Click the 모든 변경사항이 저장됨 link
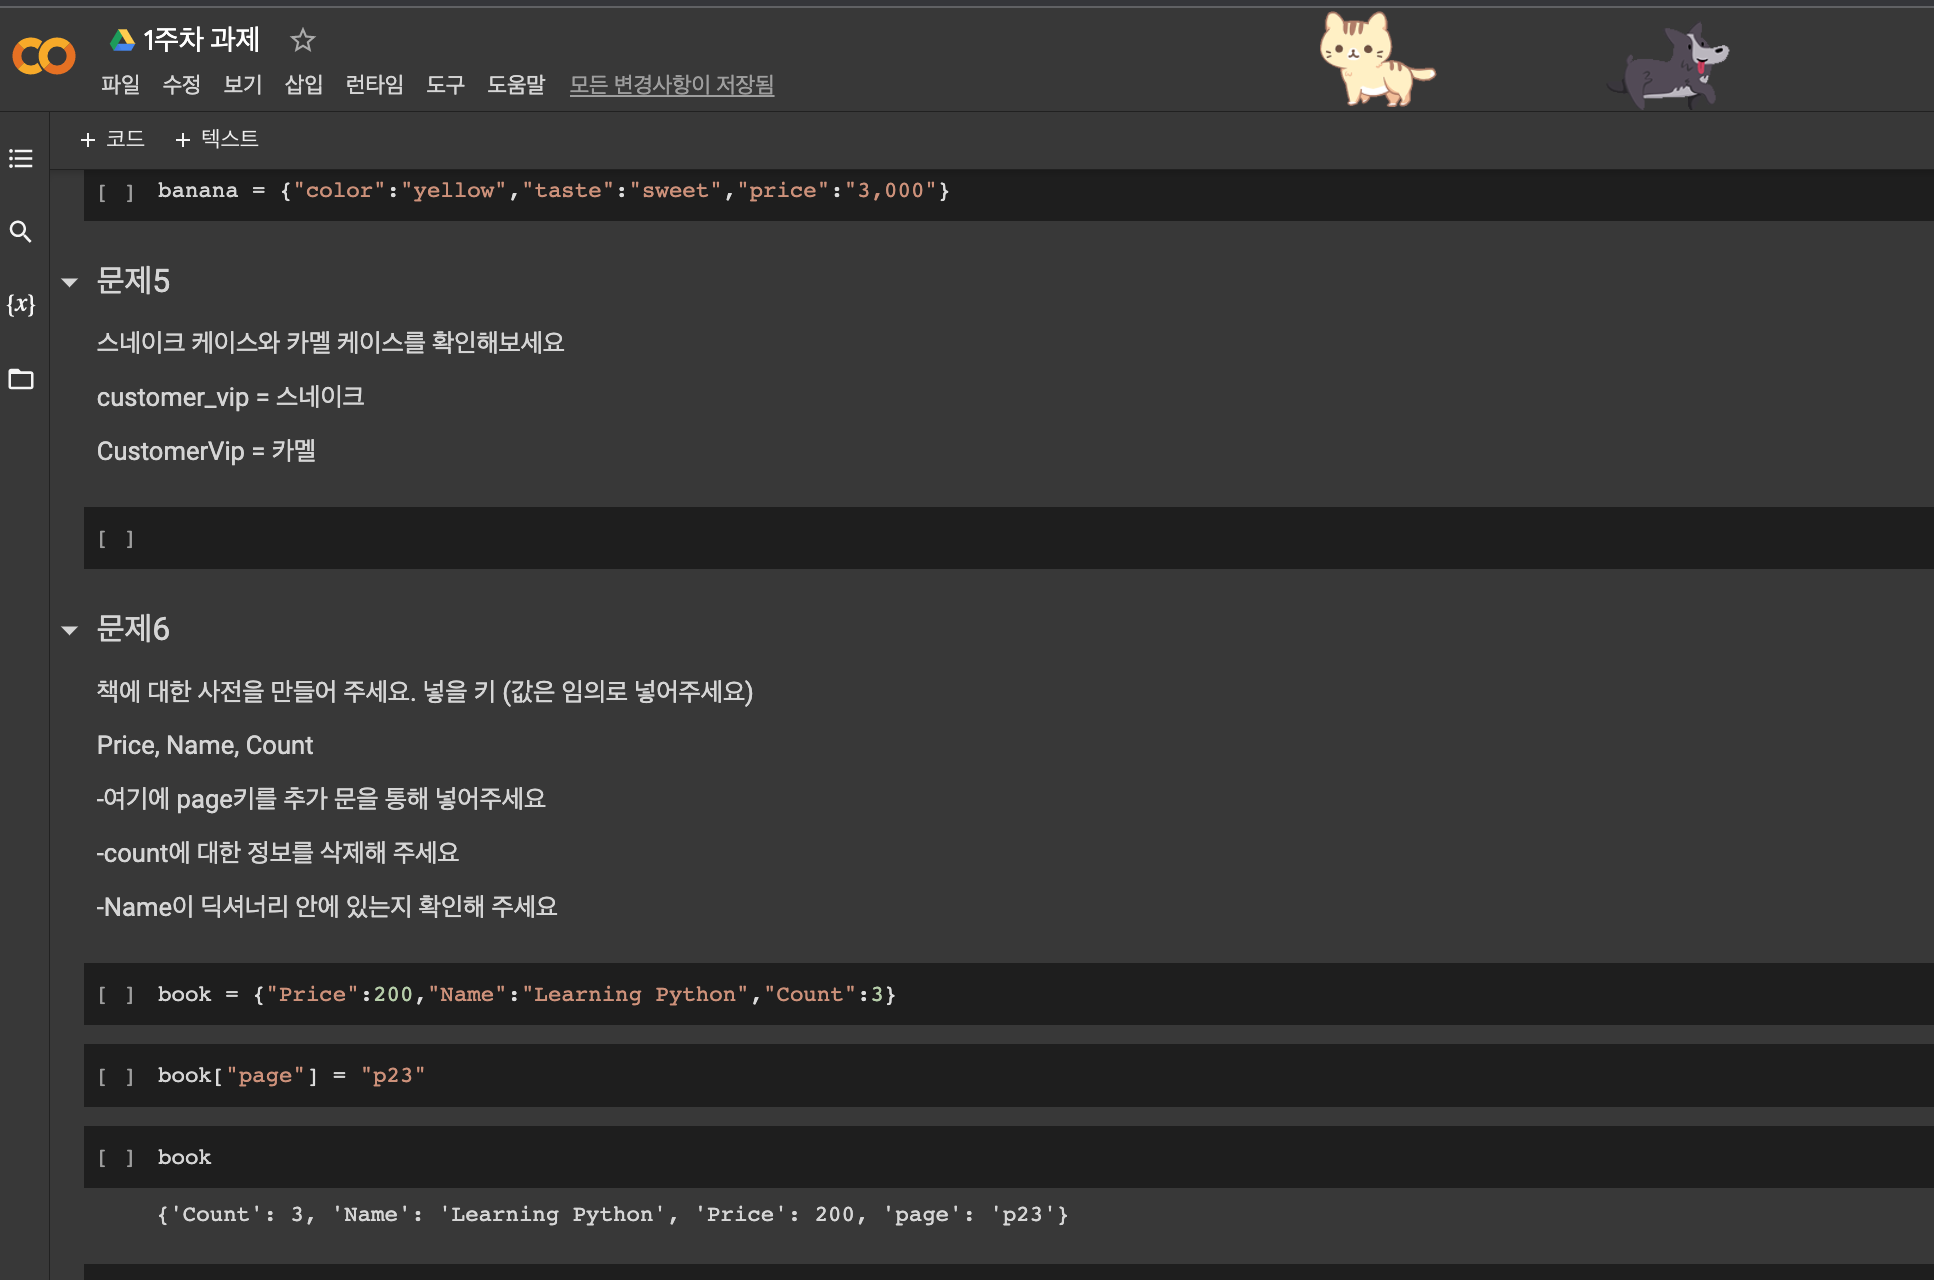 coord(671,85)
